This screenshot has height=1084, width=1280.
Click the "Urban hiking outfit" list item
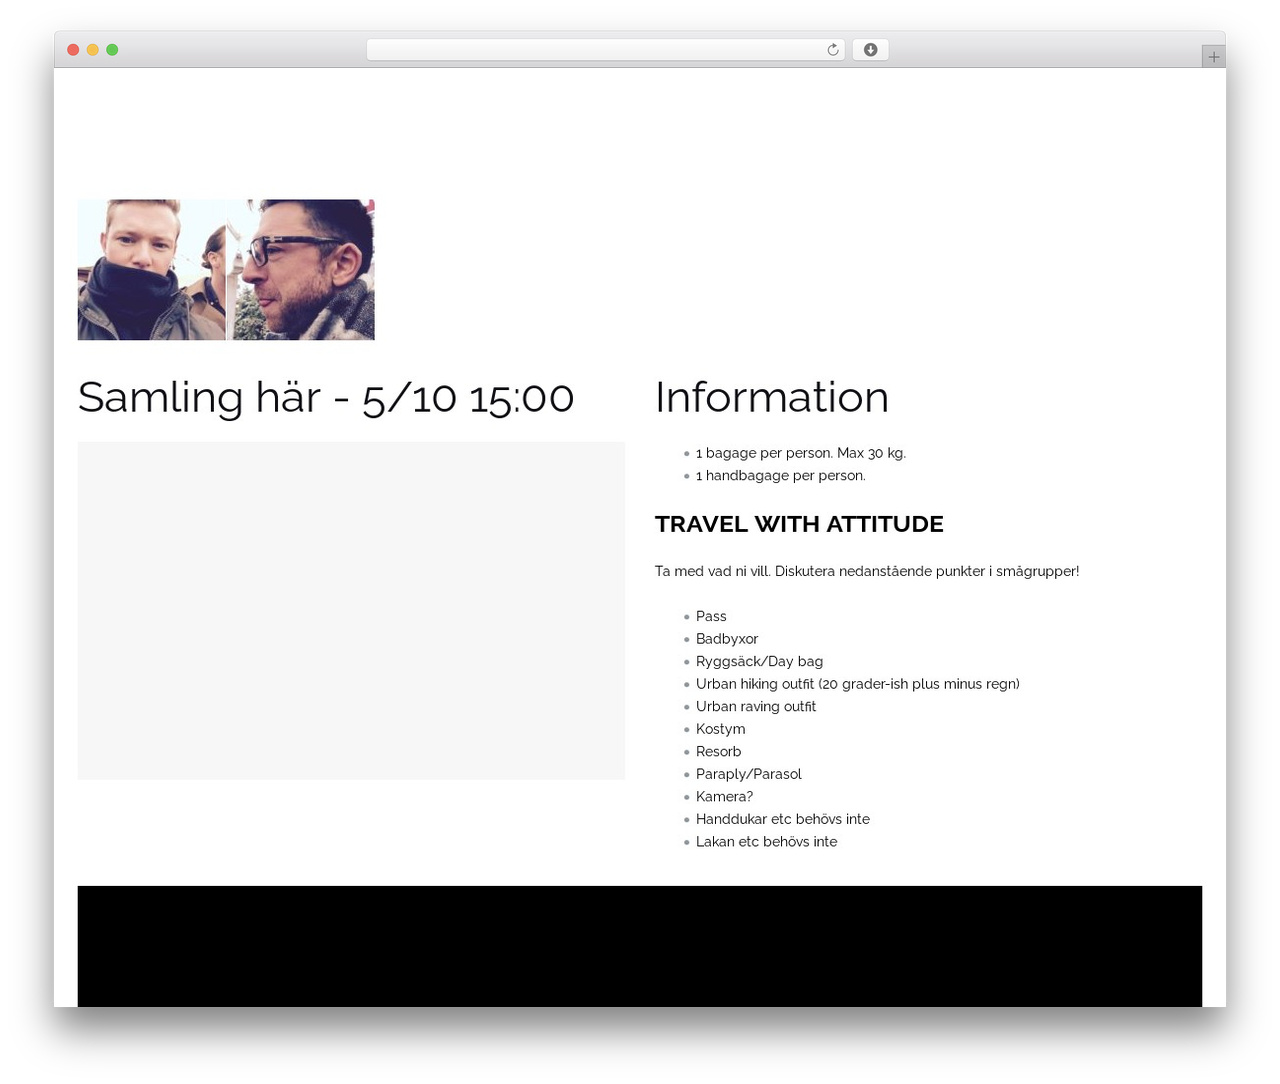click(x=858, y=684)
